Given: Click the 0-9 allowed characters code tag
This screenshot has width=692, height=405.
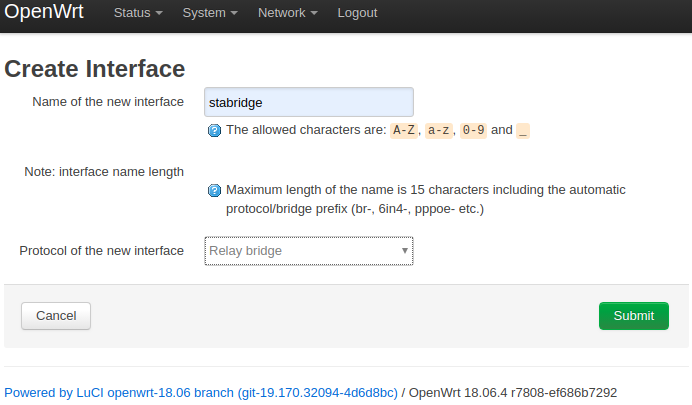Looking at the screenshot, I should [473, 130].
